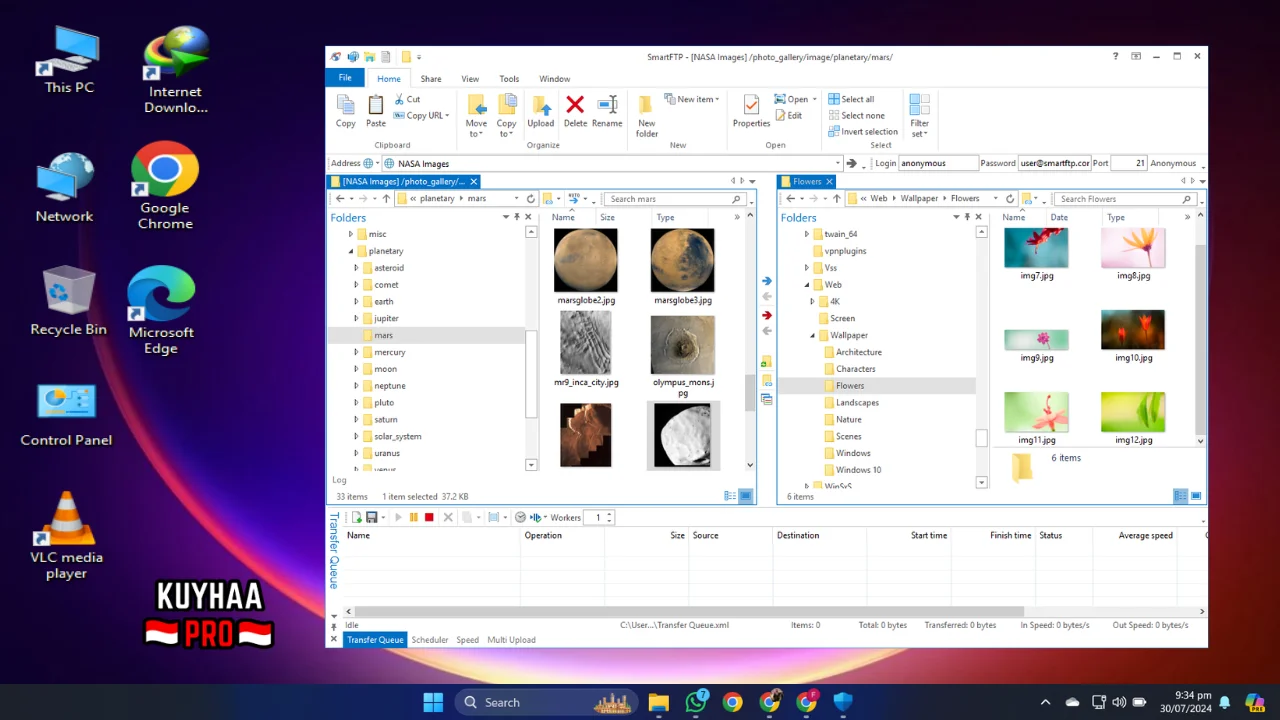This screenshot has height=720, width=1280.
Task: Switch mars pane to thumbnail view icon
Action: coord(745,496)
